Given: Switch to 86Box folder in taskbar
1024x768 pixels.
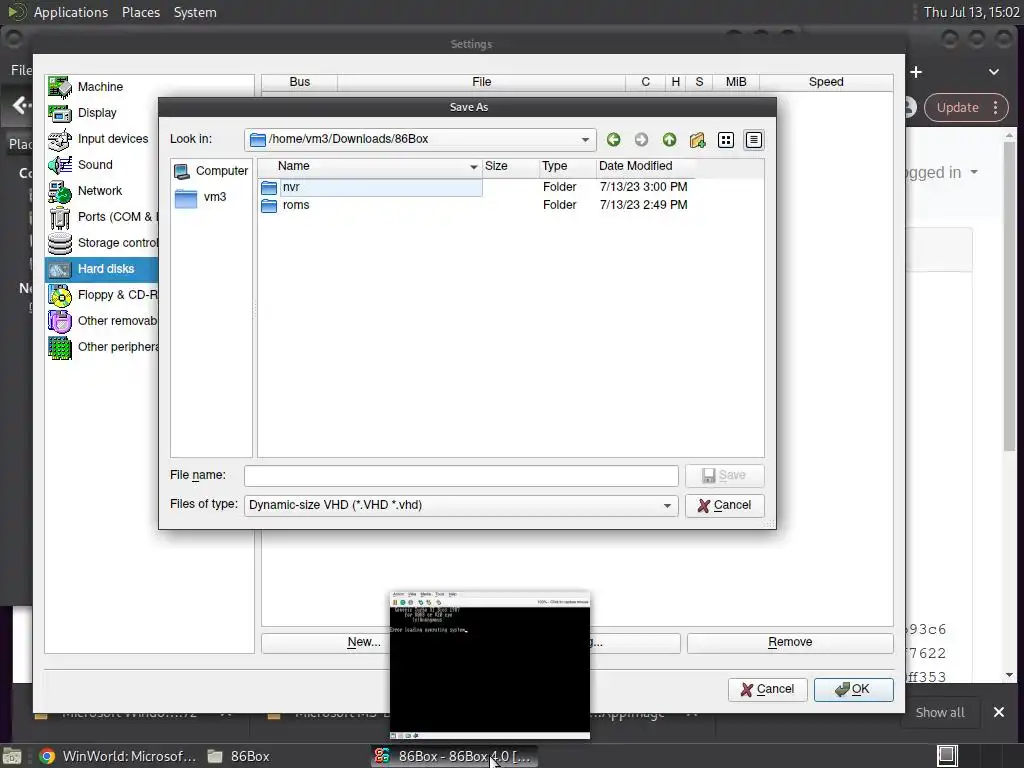Looking at the screenshot, I should (239, 756).
